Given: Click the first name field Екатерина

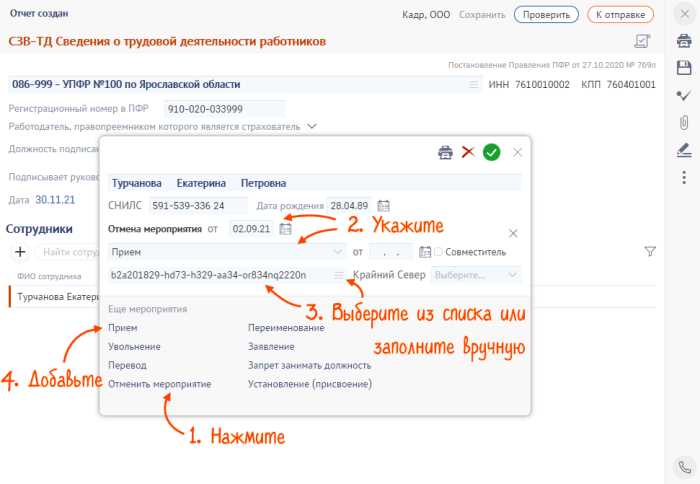Looking at the screenshot, I should pyautogui.click(x=201, y=183).
